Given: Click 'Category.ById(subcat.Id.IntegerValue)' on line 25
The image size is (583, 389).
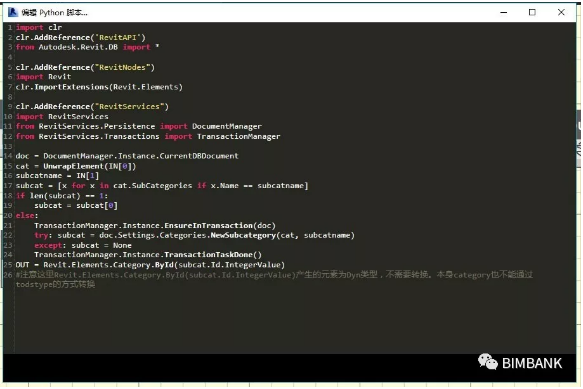Looking at the screenshot, I should [199, 265].
